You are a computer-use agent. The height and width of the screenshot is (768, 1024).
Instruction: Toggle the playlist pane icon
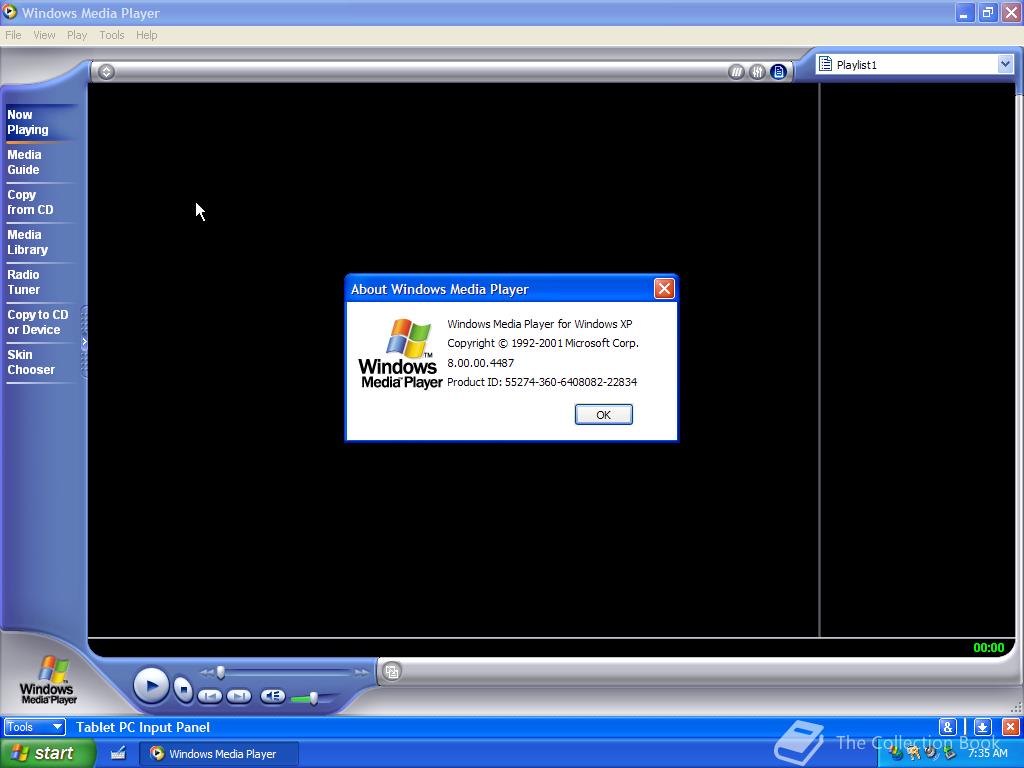pyautogui.click(x=778, y=72)
